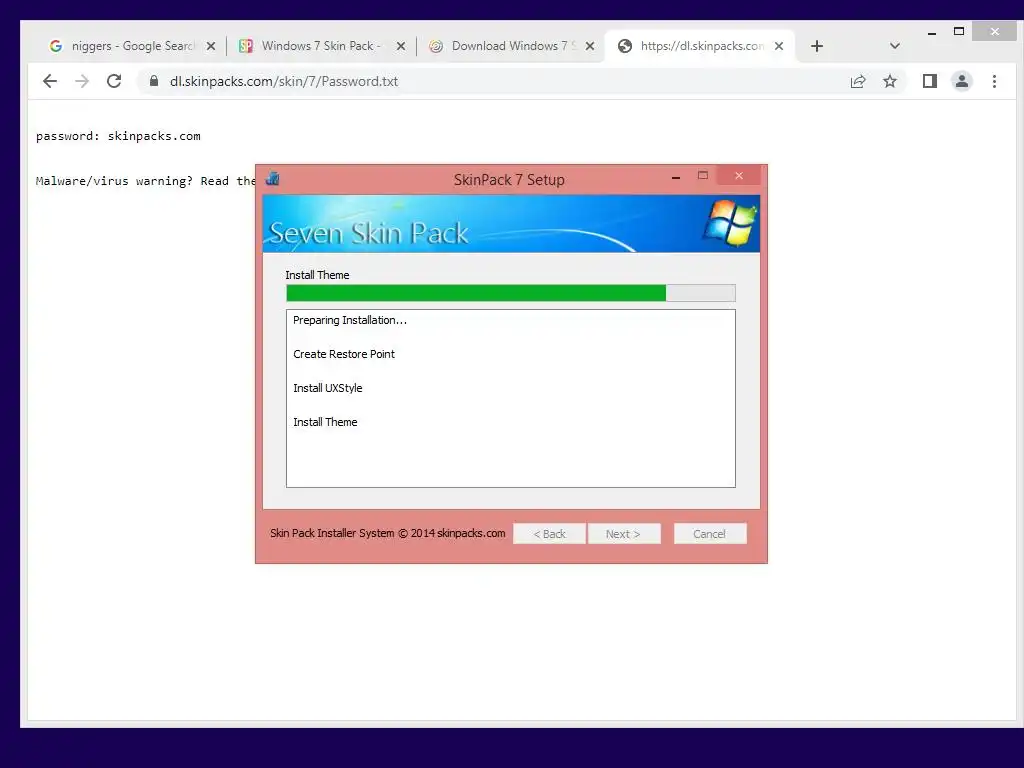Open the side panel icon
This screenshot has width=1024, height=768.
pyautogui.click(x=929, y=81)
